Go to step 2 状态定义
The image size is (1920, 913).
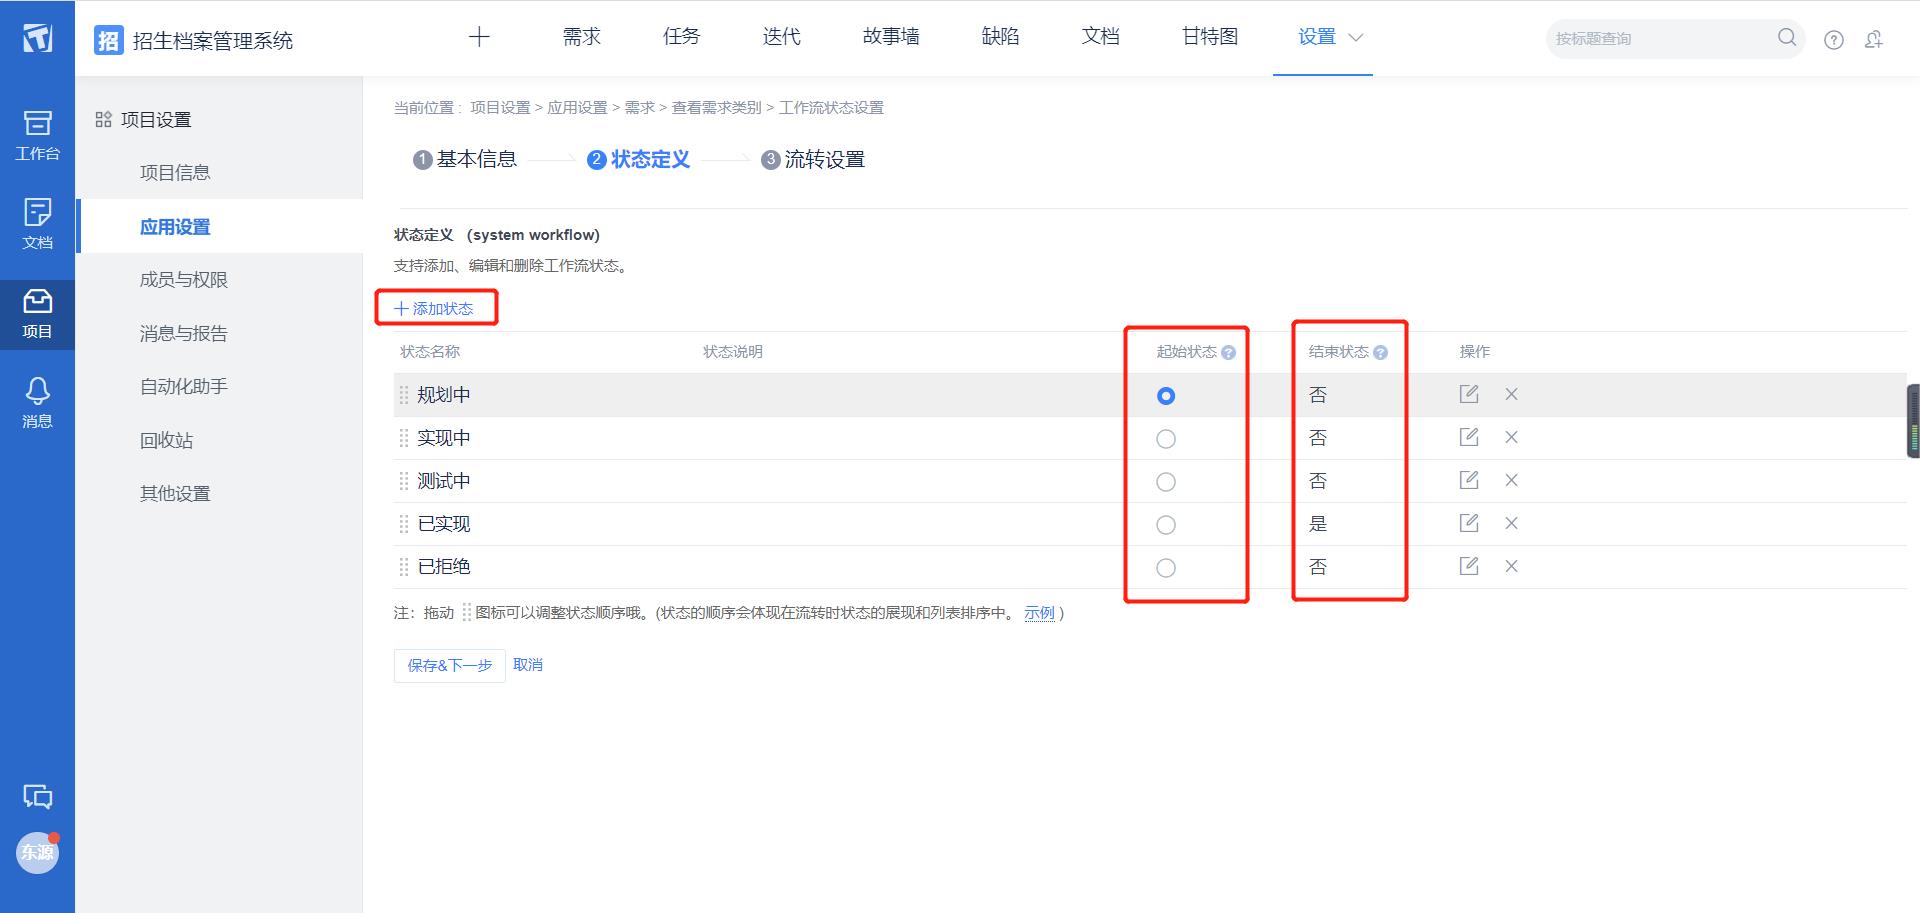click(x=639, y=160)
